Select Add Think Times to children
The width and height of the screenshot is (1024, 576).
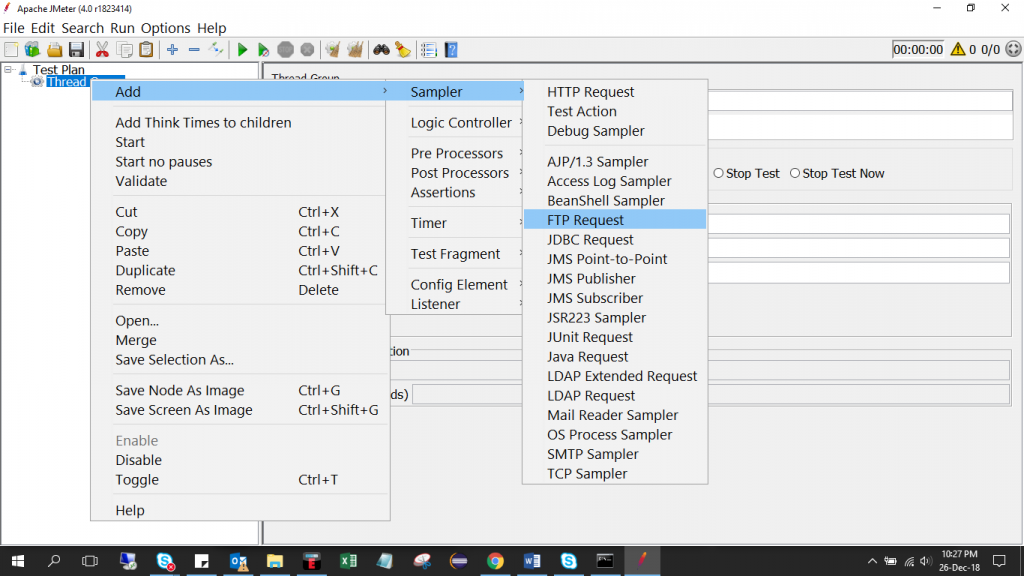pyautogui.click(x=203, y=123)
